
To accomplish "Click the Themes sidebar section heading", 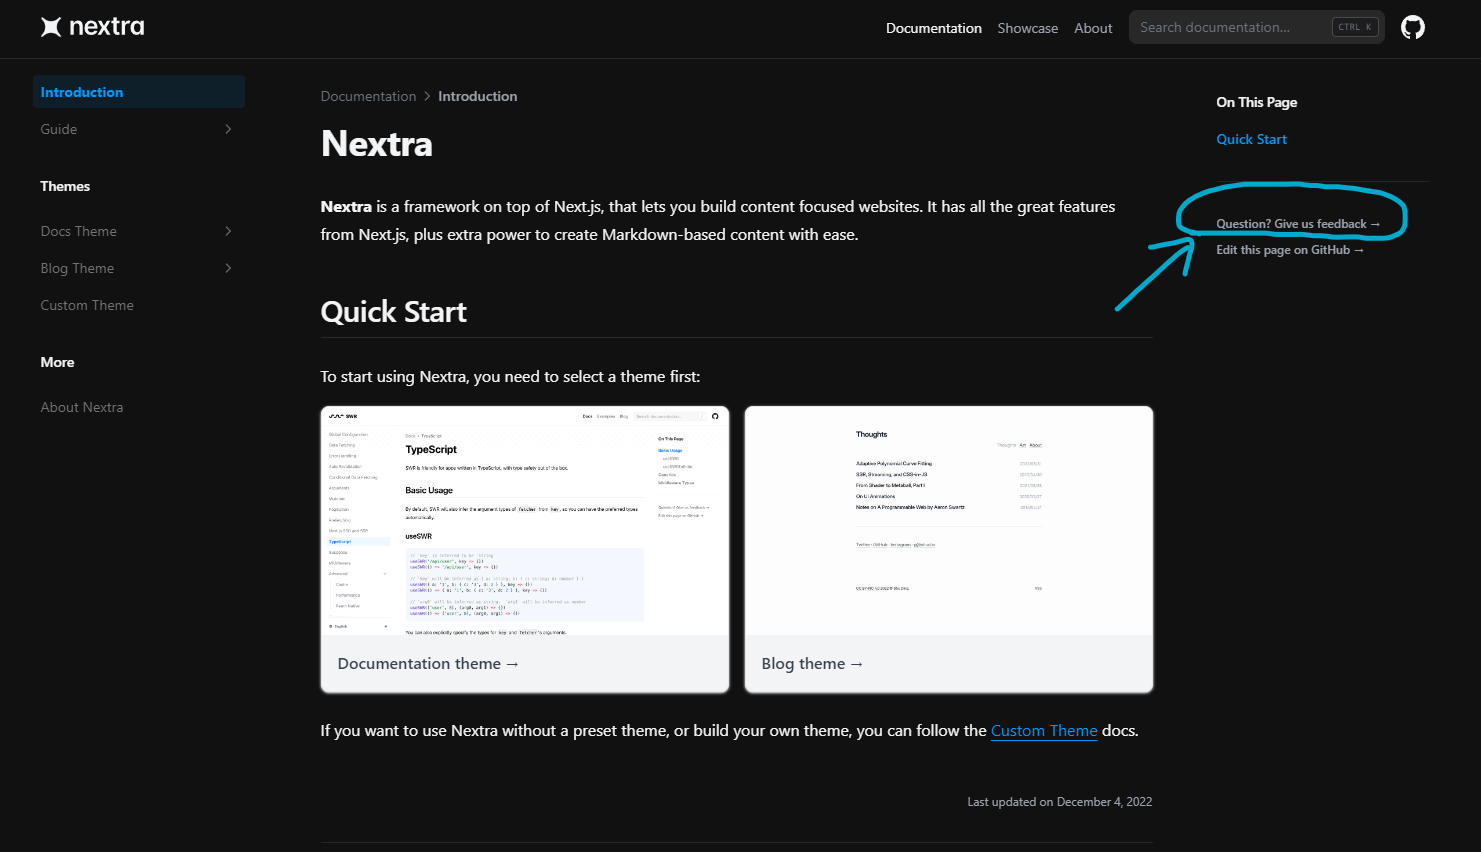I will coord(65,186).
